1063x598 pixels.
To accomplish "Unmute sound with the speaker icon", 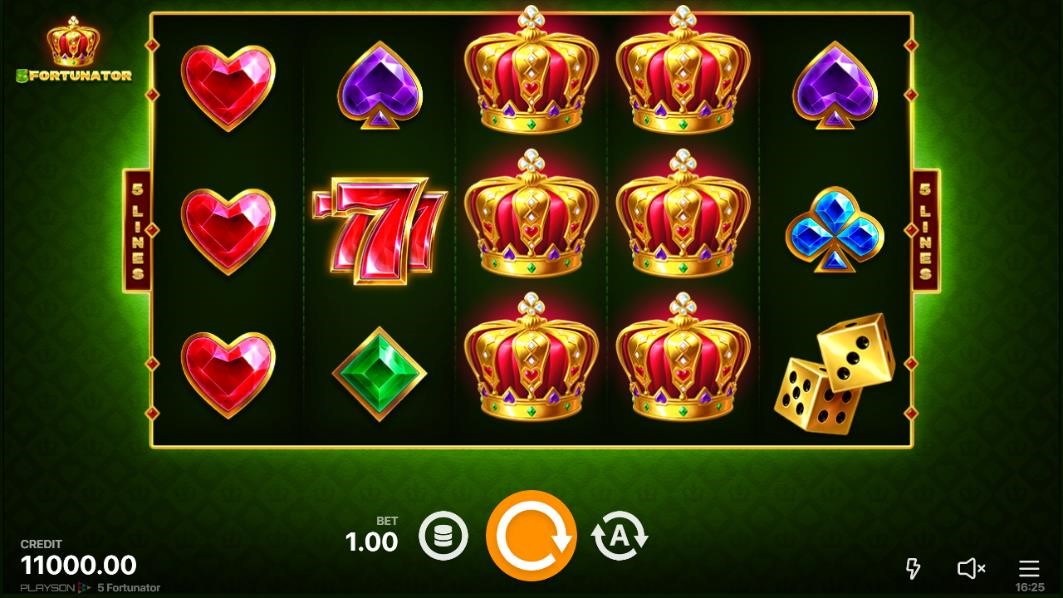I will click(x=971, y=568).
